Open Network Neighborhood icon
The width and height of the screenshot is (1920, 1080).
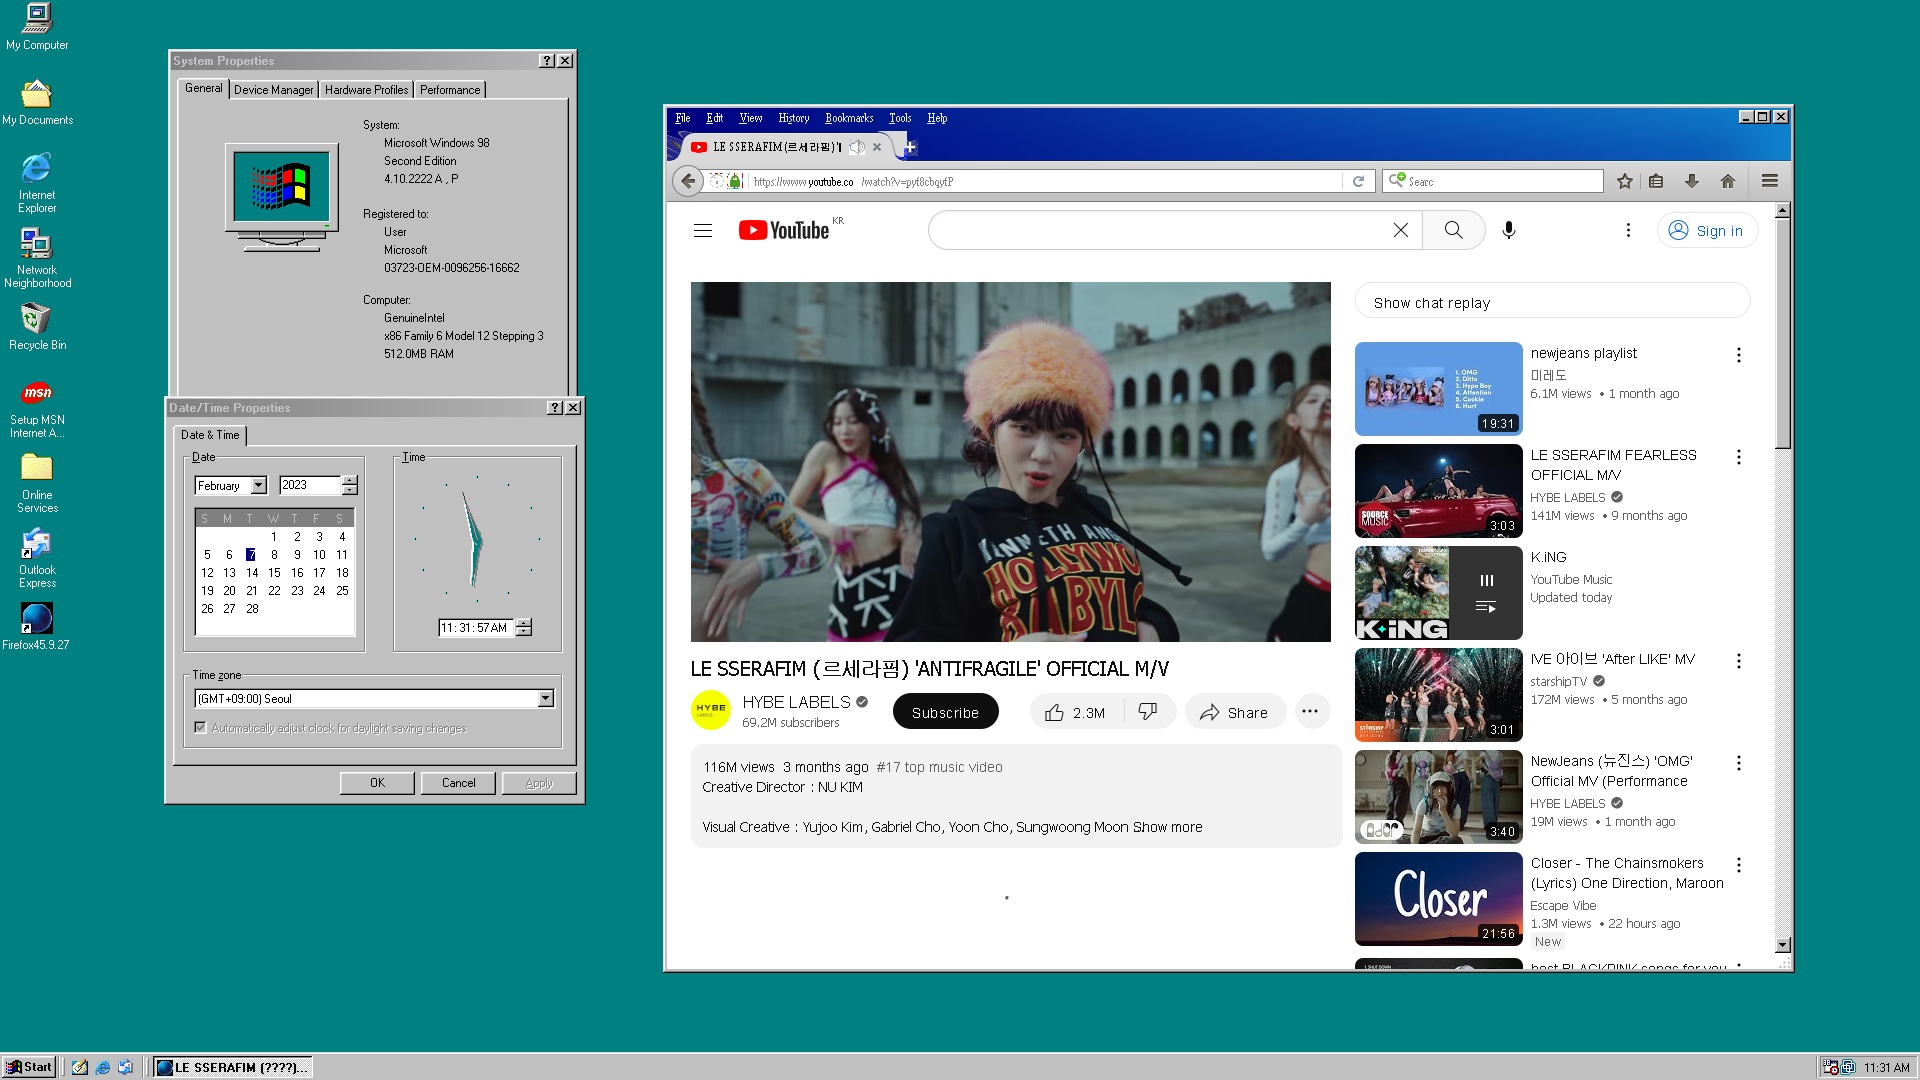[37, 258]
